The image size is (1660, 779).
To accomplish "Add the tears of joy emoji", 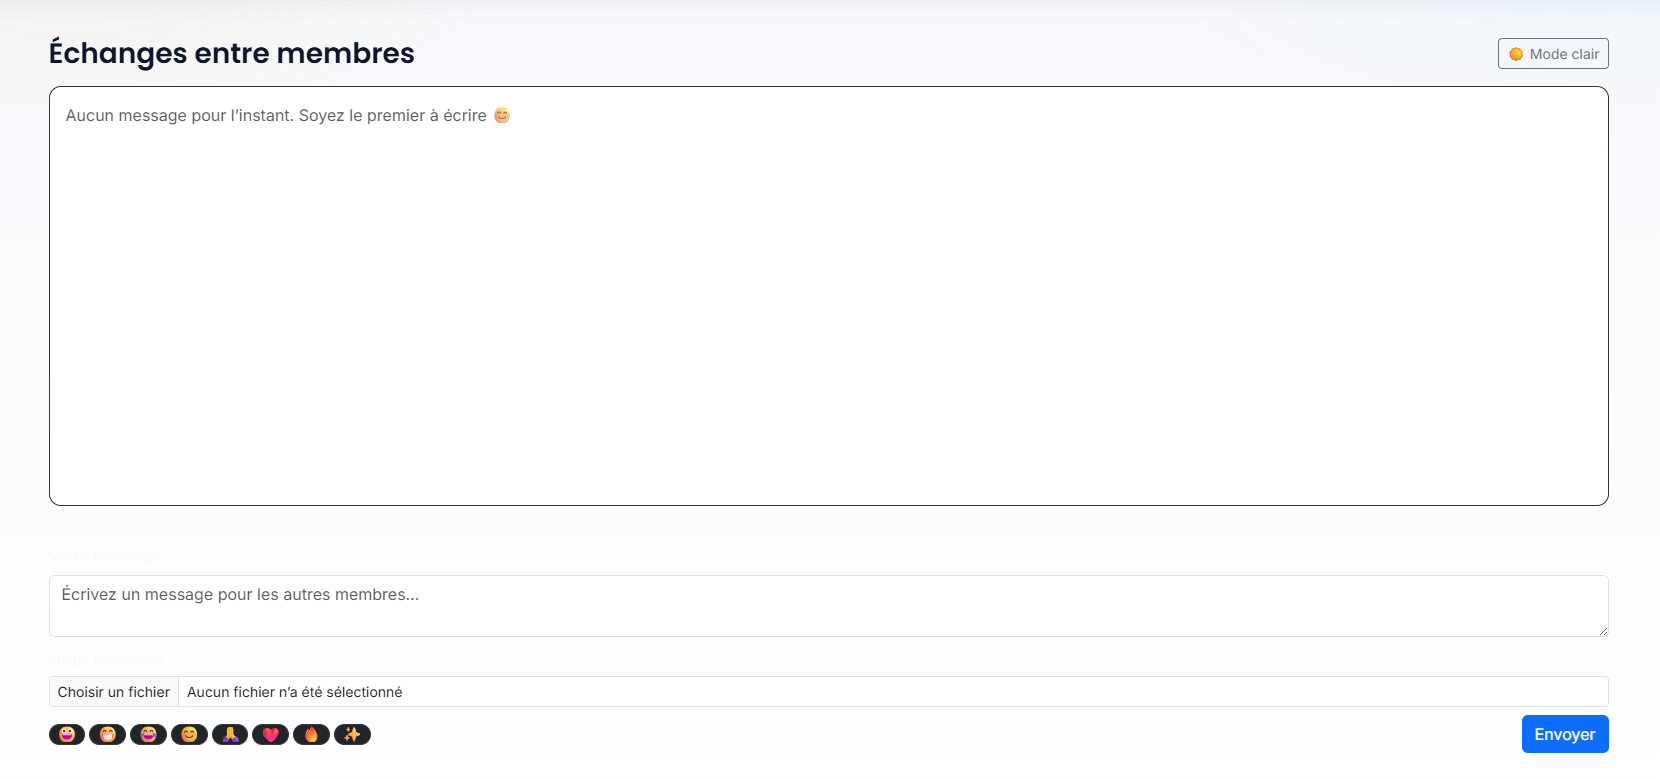I will point(148,735).
